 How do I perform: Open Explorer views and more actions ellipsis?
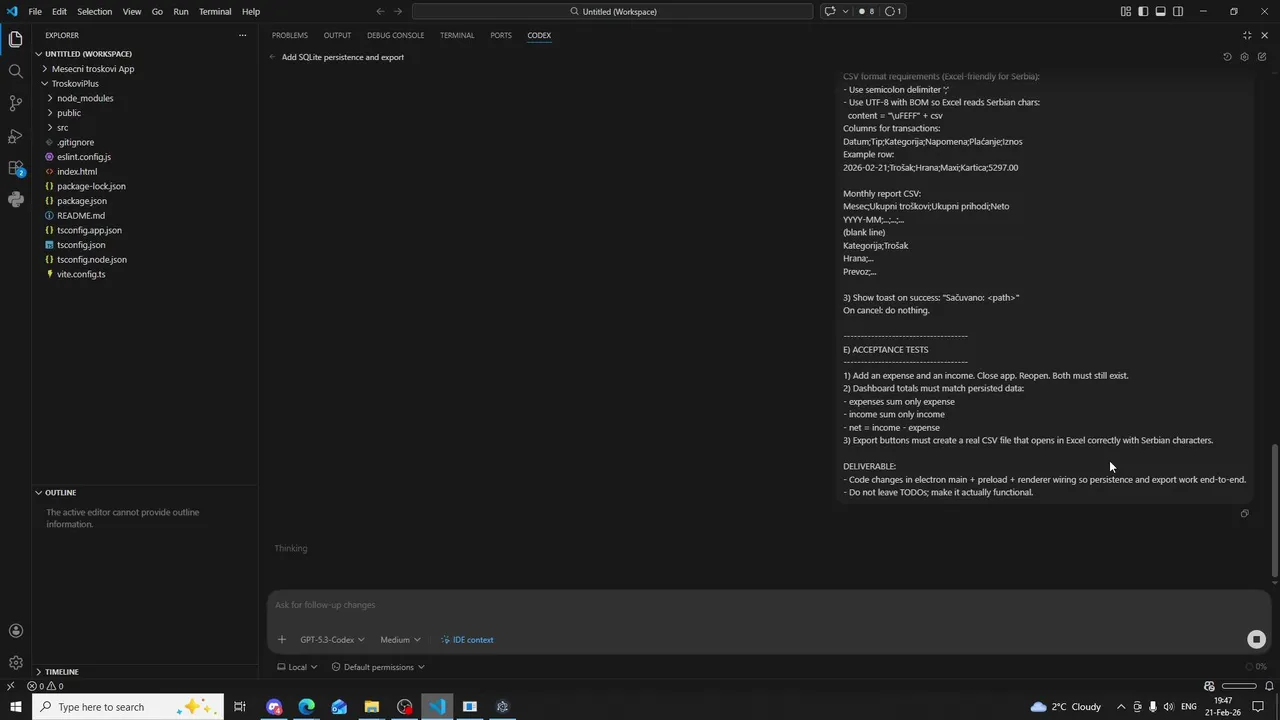click(x=242, y=35)
